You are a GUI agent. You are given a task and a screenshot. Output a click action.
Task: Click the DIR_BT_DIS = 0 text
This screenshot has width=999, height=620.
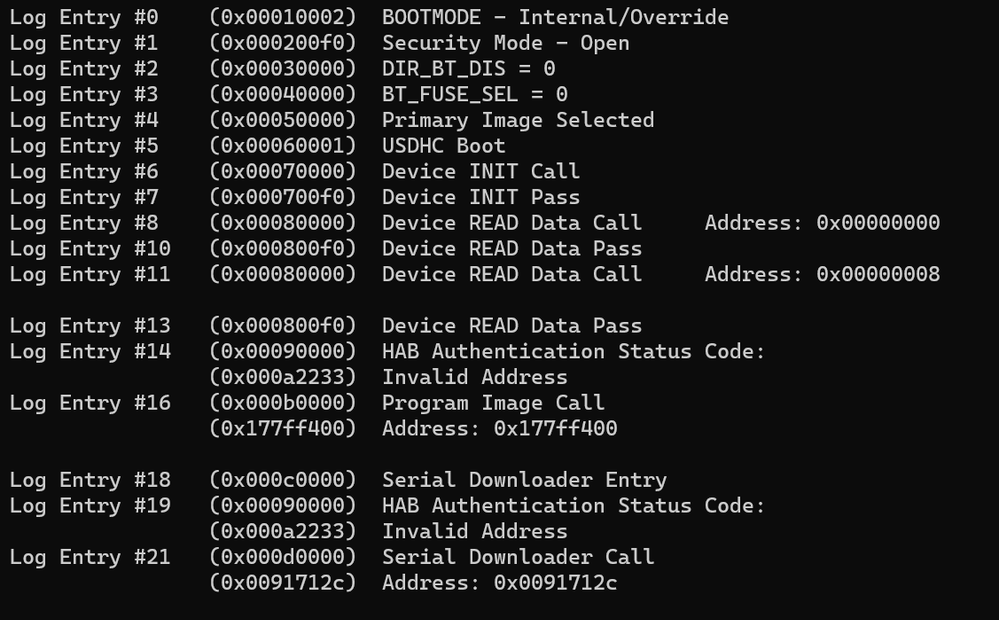tap(468, 69)
